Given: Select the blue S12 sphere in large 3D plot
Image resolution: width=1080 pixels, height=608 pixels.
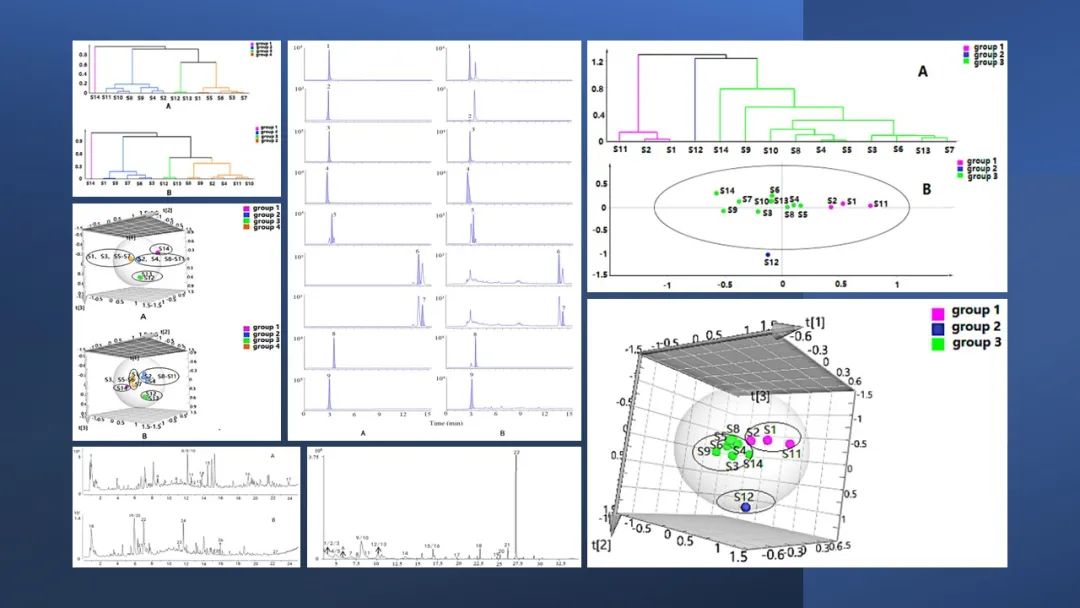Looking at the screenshot, I should coord(746,508).
